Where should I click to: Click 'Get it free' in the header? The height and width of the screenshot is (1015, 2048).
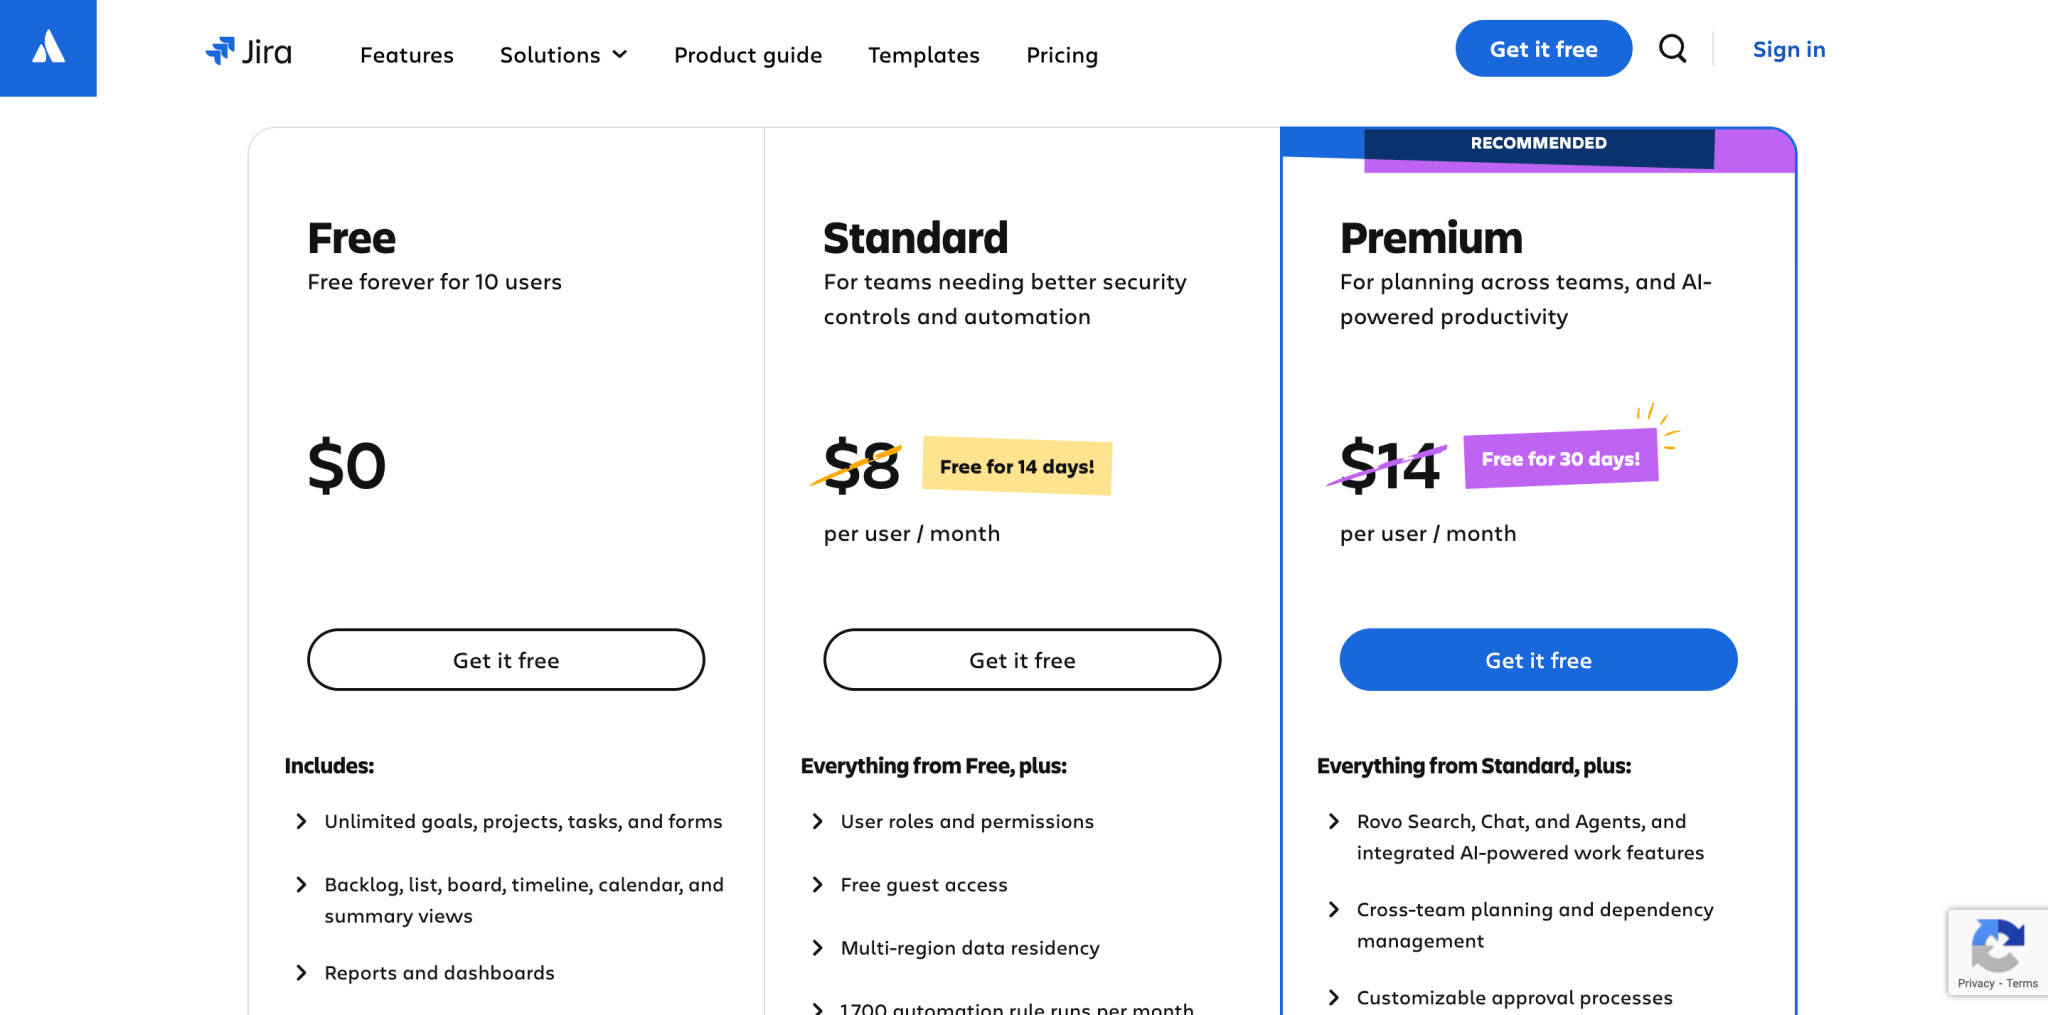coord(1543,48)
